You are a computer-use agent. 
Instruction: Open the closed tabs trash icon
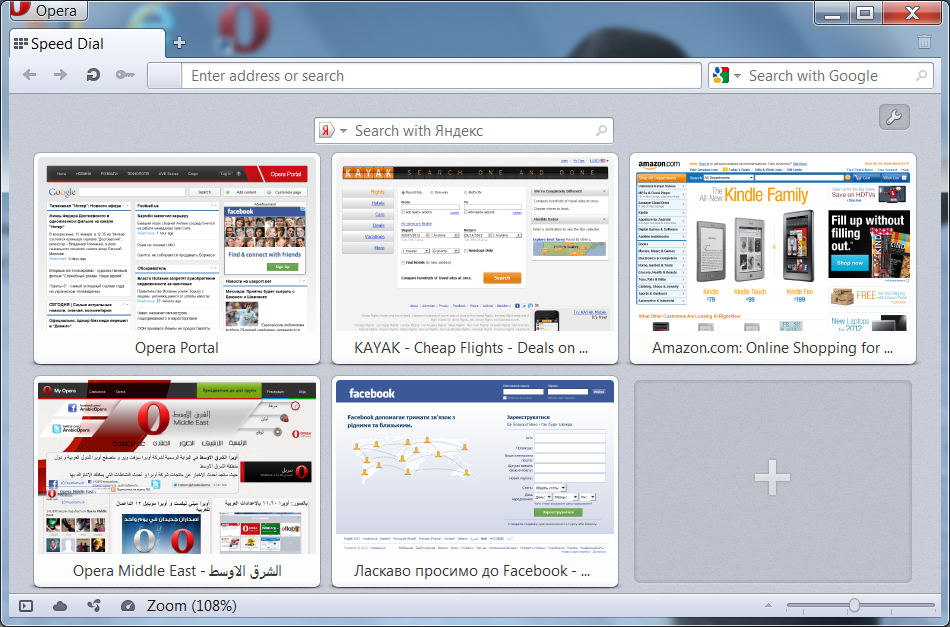pyautogui.click(x=924, y=42)
